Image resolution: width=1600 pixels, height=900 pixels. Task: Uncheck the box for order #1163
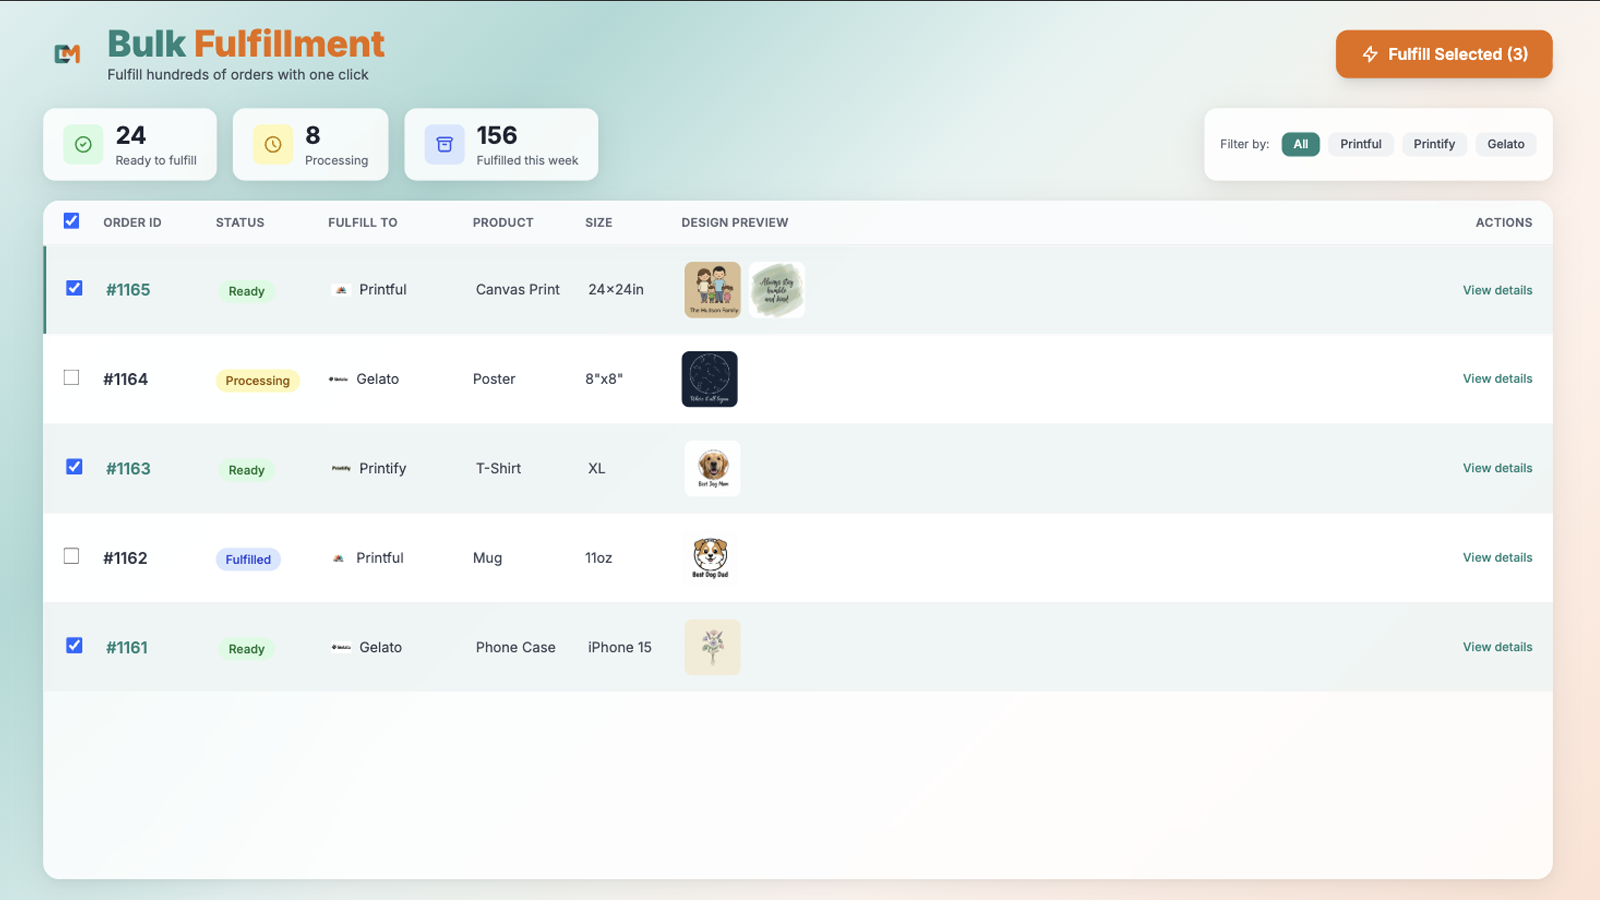pos(74,467)
